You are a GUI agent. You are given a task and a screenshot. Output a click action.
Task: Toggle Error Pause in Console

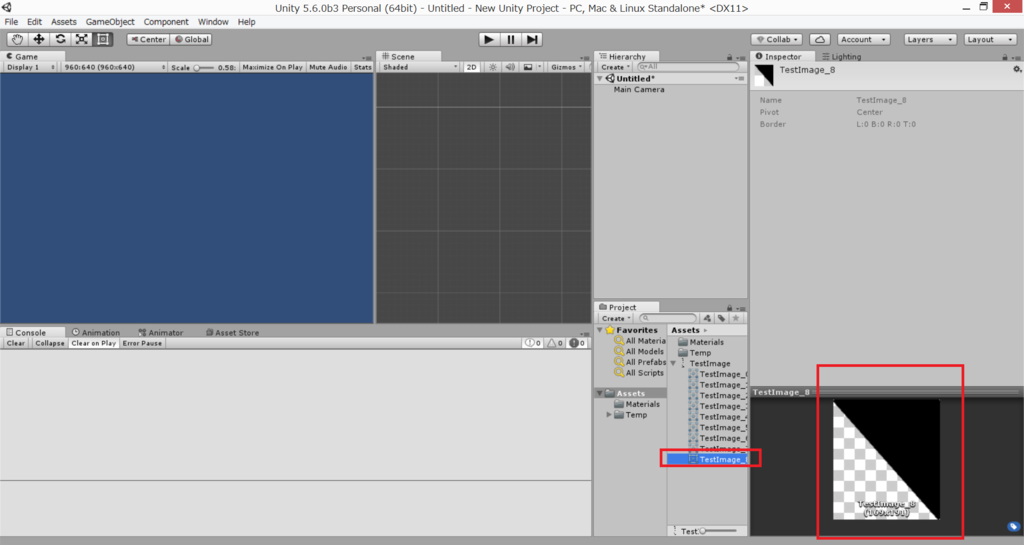coord(142,343)
